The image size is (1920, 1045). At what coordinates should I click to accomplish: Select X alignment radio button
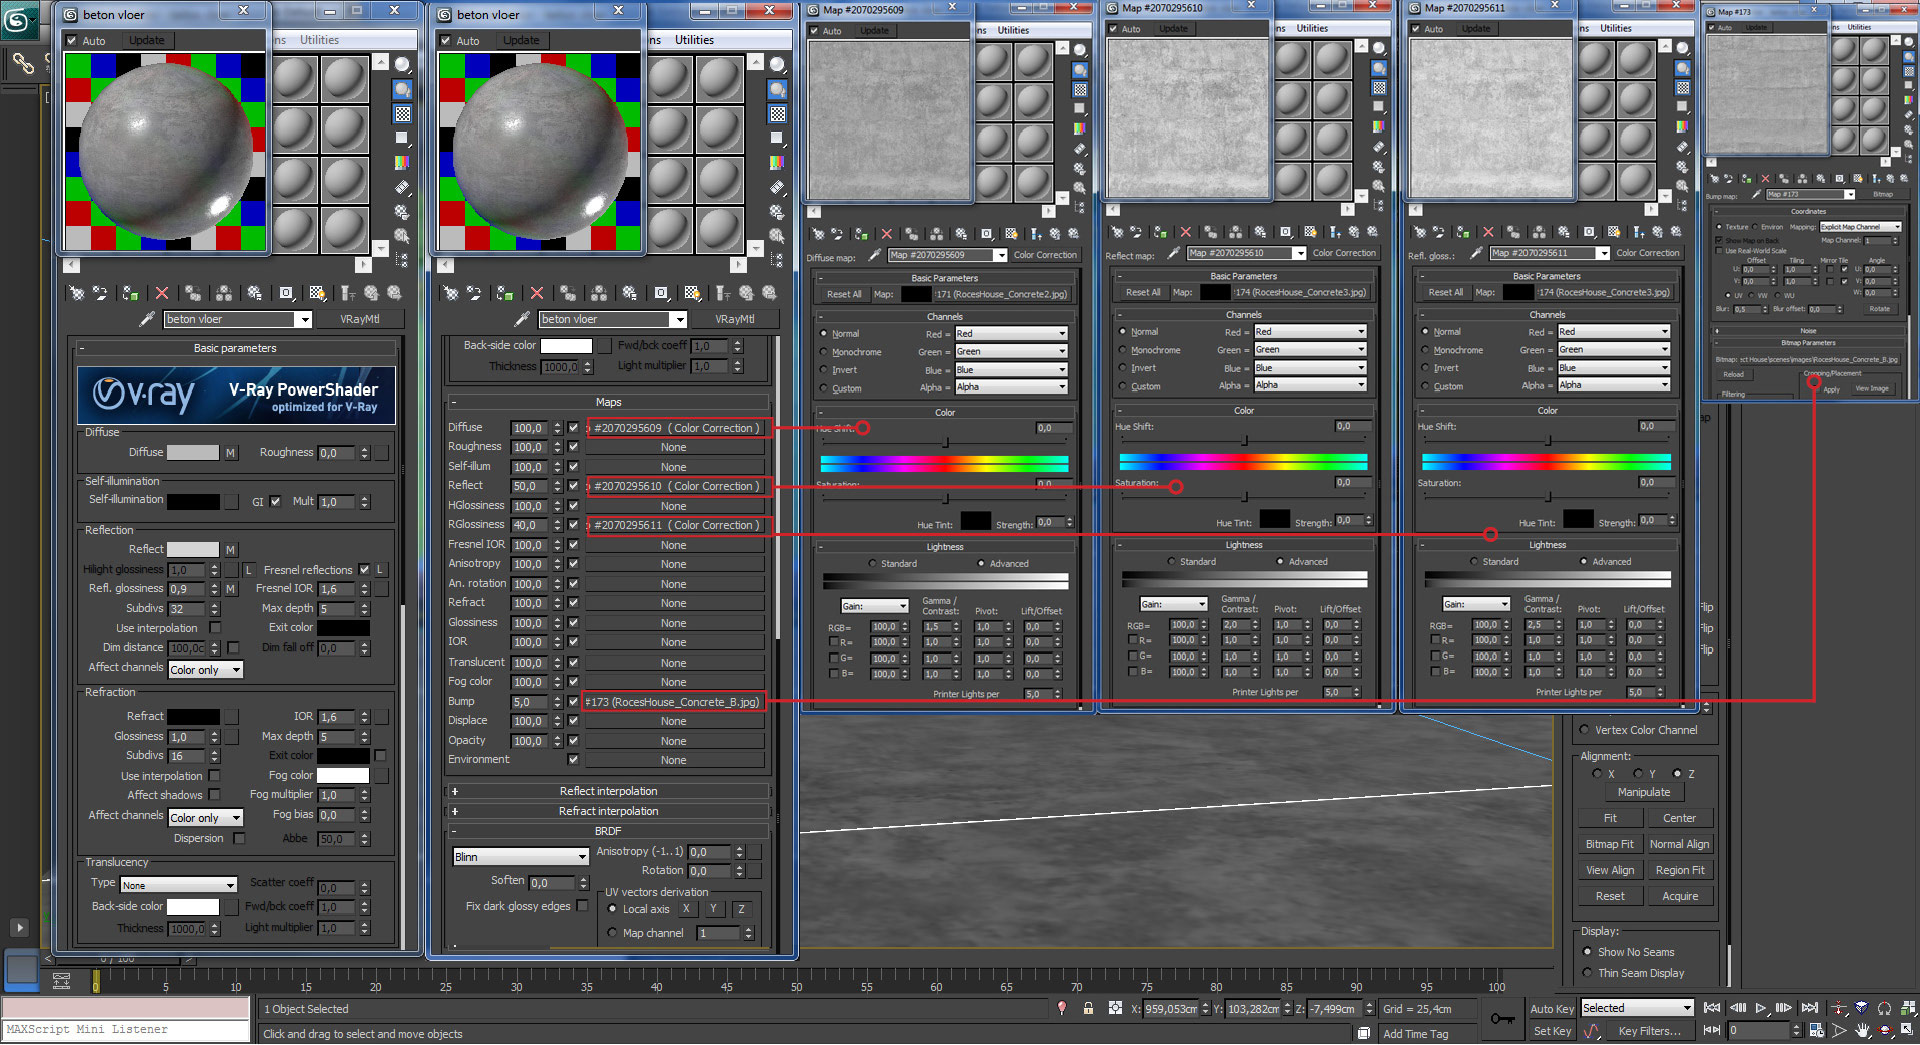coord(1597,774)
